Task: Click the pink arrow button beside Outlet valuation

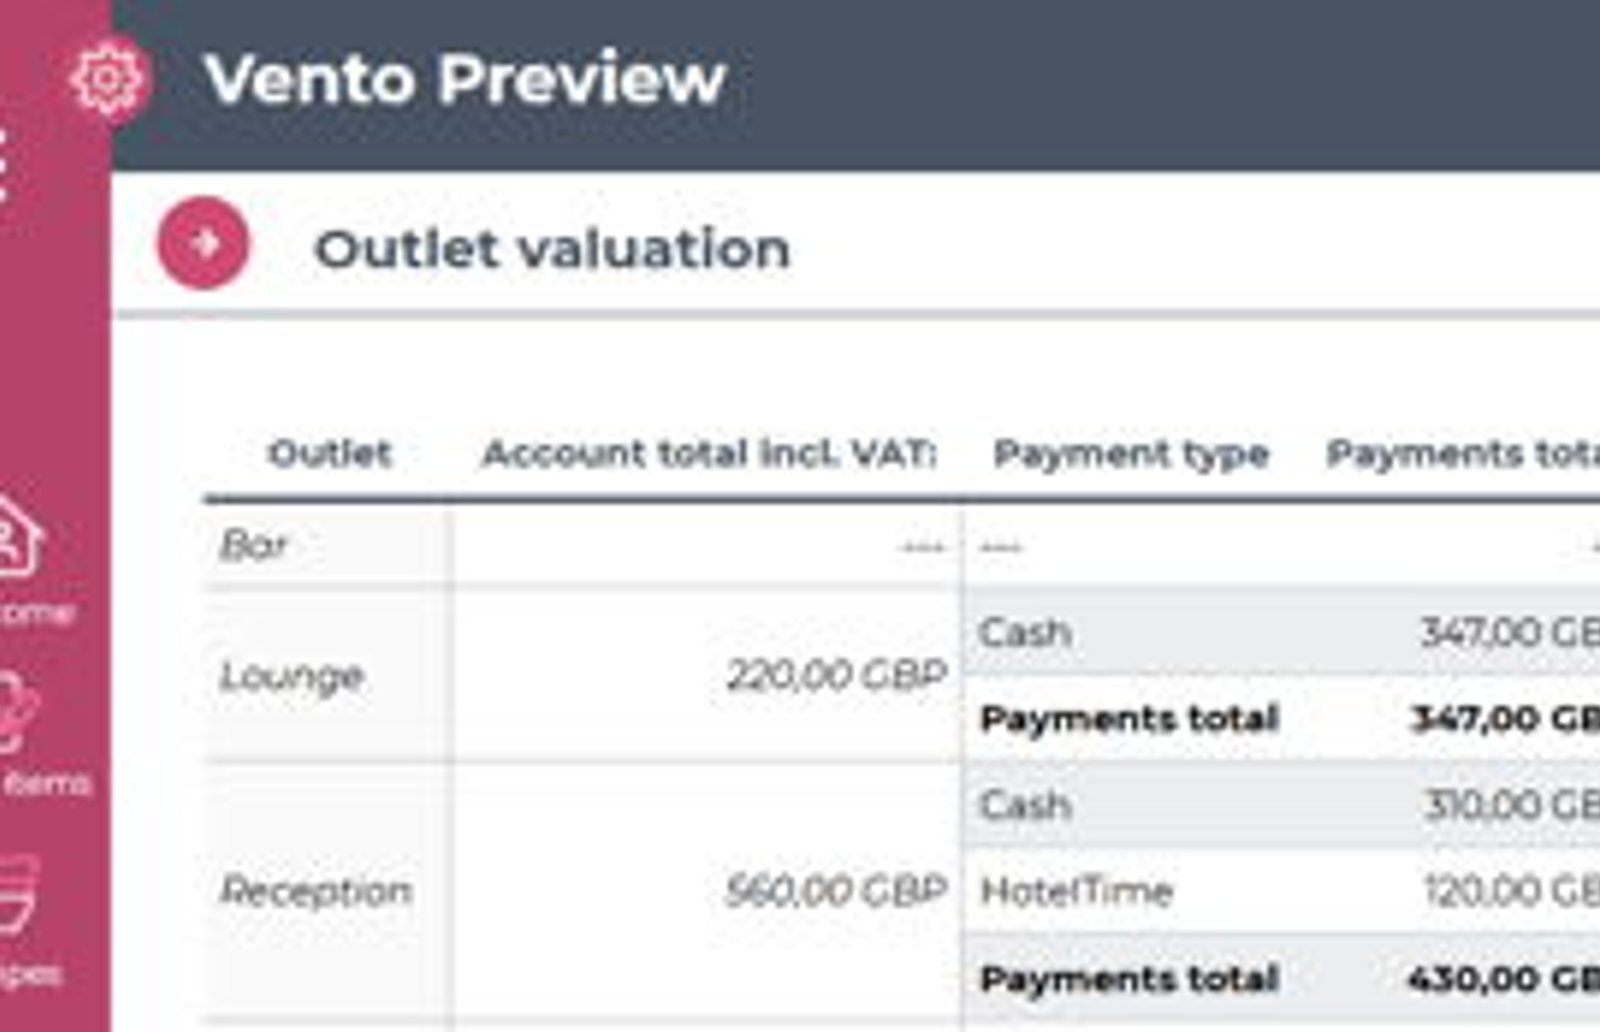Action: tap(203, 243)
